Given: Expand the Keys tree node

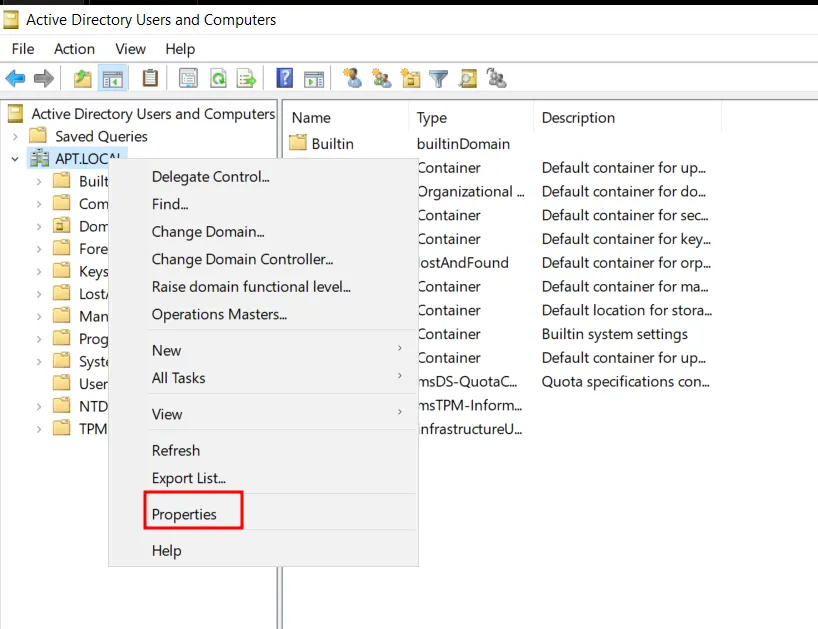Looking at the screenshot, I should point(39,271).
